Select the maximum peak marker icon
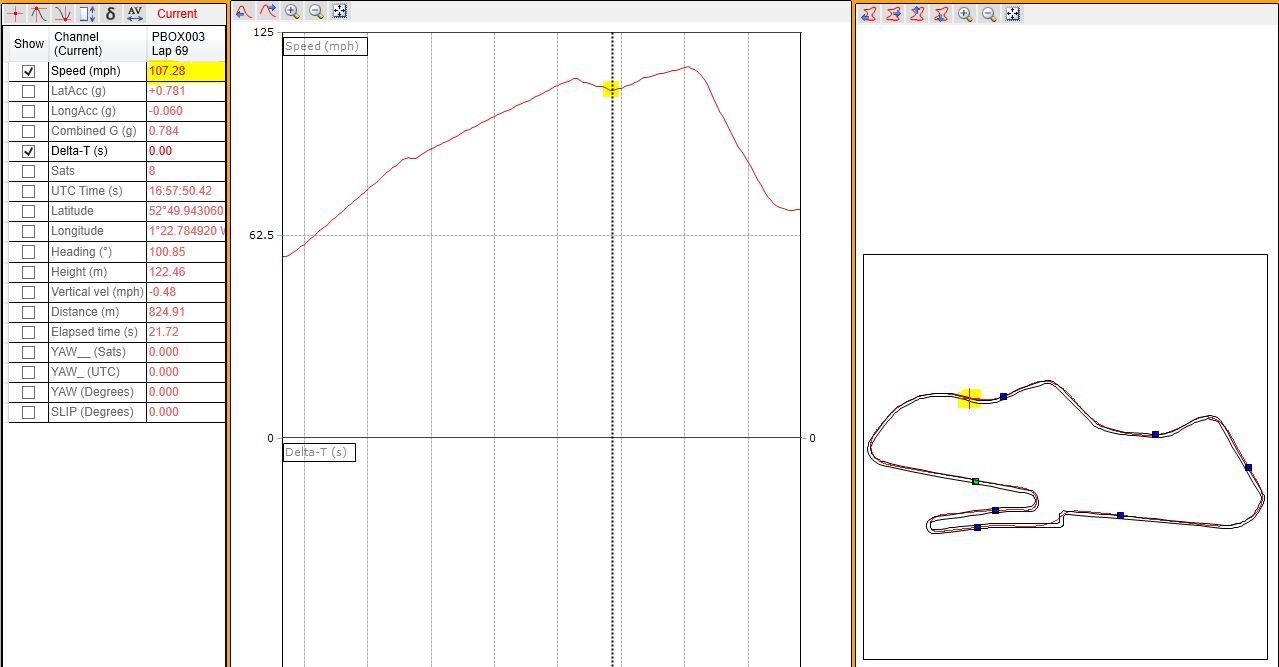The image size is (1279, 667). pyautogui.click(x=38, y=14)
